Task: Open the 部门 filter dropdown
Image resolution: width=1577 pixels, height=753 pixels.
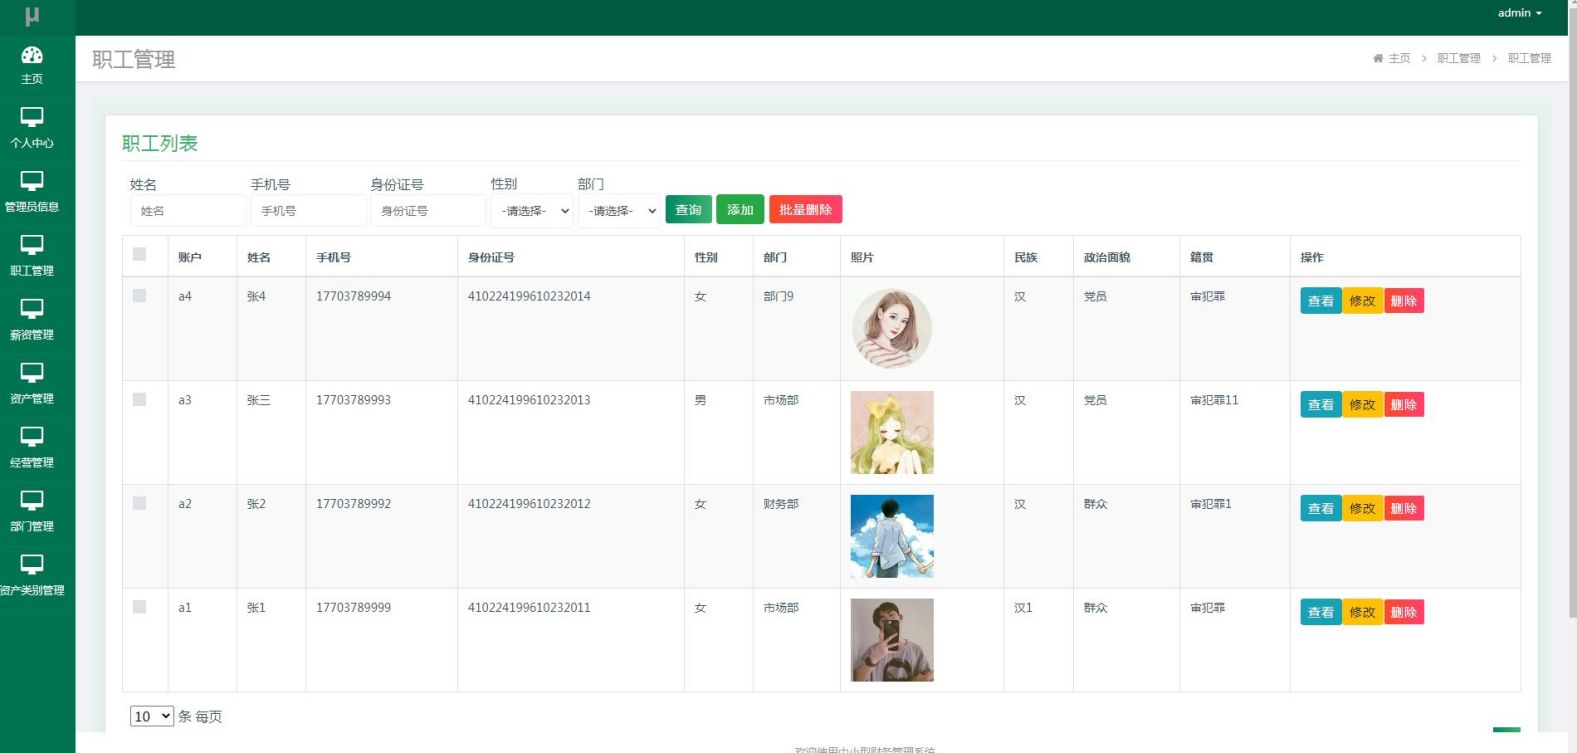Action: point(619,211)
